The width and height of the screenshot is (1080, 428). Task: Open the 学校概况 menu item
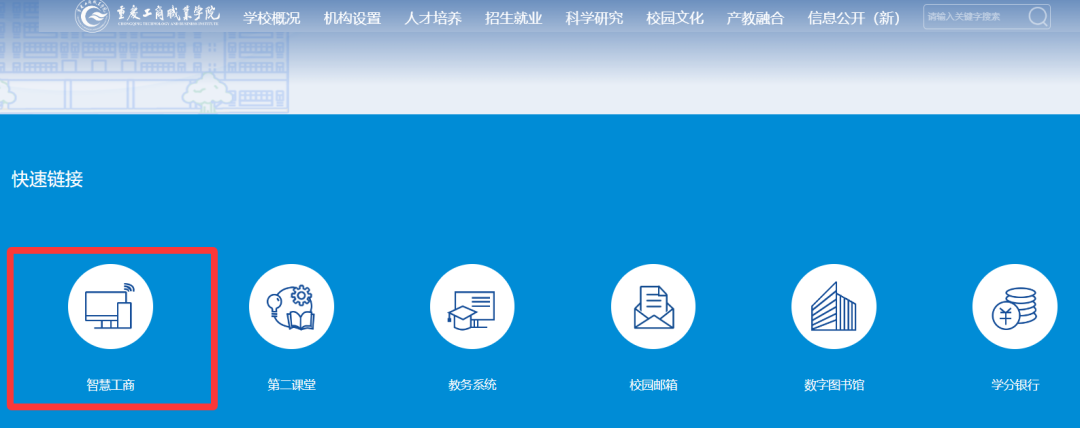272,18
